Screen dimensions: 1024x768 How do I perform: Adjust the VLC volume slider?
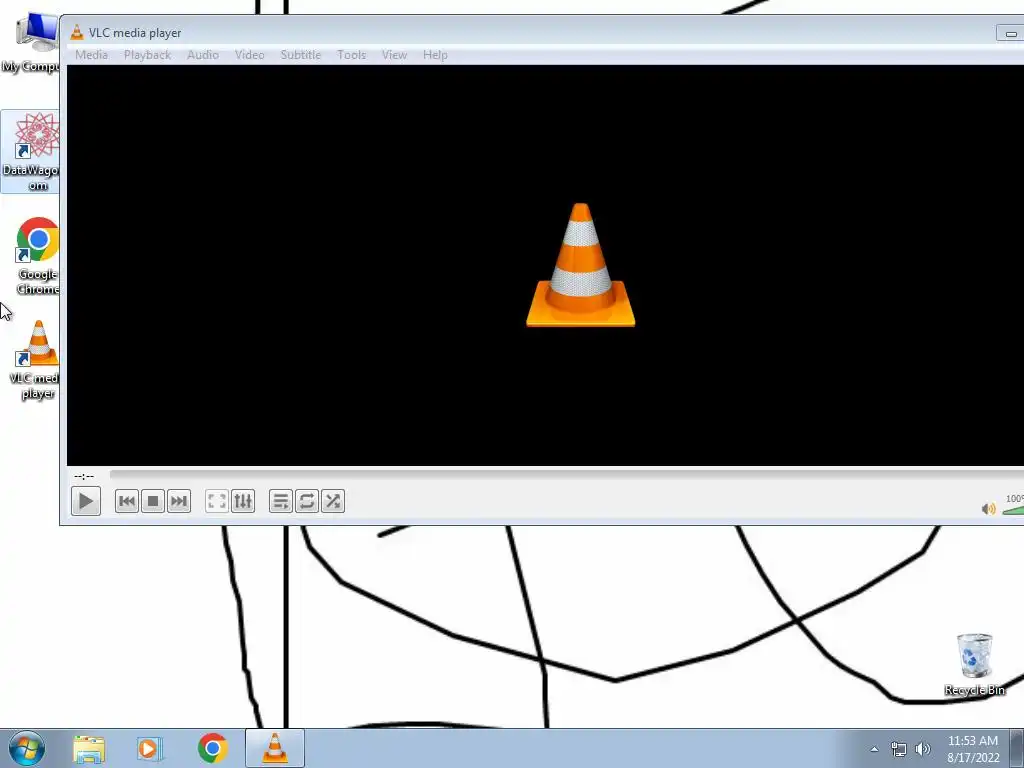[x=1013, y=509]
